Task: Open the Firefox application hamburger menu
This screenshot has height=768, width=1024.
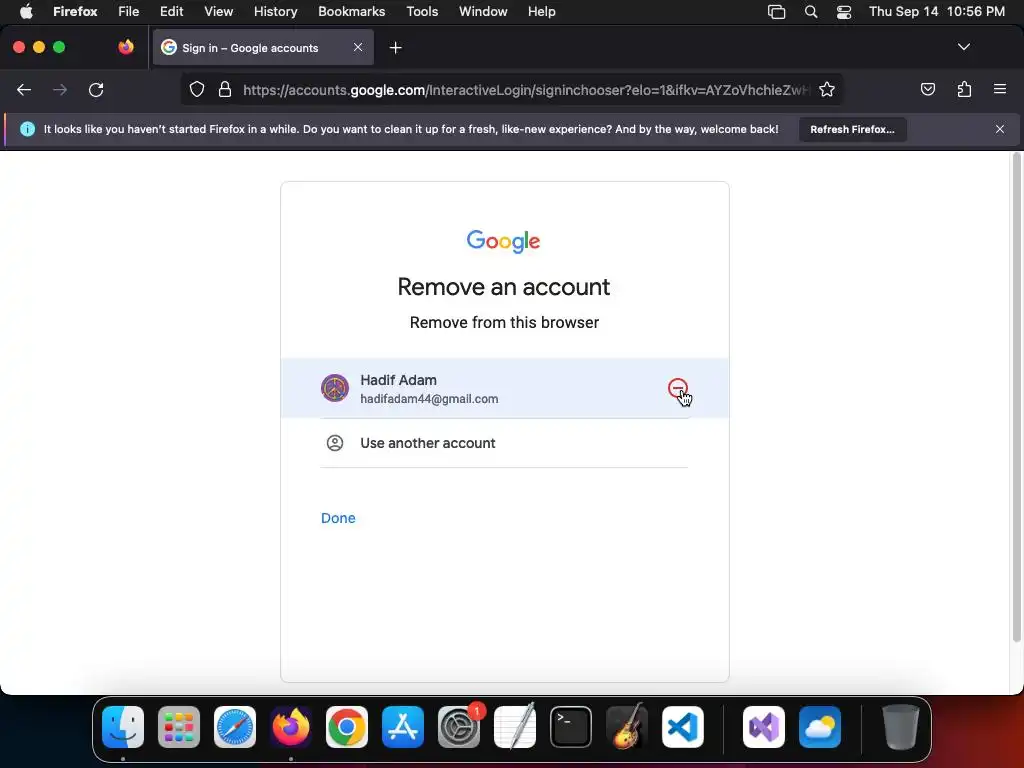Action: (x=1000, y=89)
